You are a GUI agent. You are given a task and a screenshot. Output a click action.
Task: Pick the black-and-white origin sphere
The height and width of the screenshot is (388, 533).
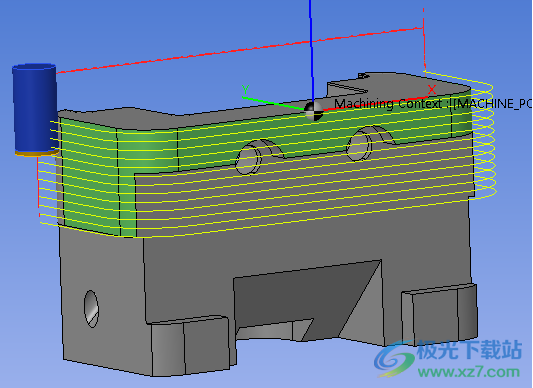point(313,110)
